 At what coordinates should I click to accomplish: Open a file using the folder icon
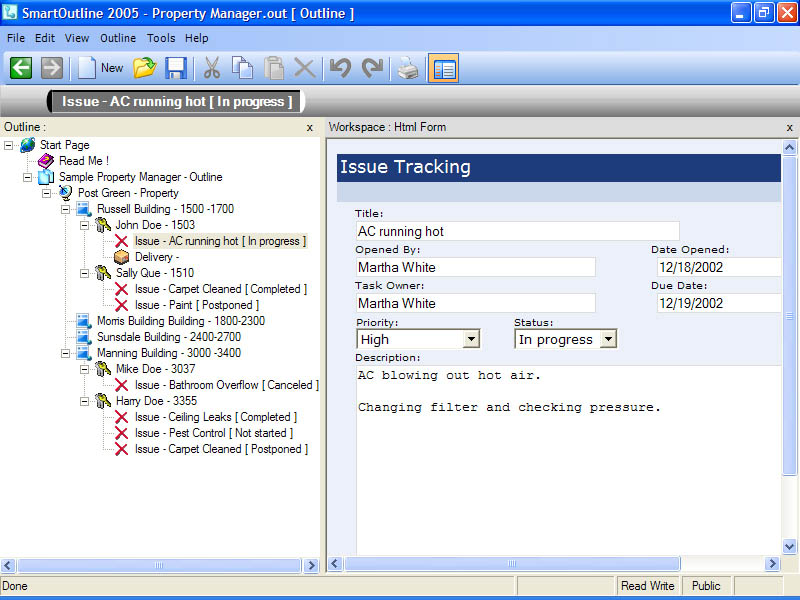[x=144, y=68]
